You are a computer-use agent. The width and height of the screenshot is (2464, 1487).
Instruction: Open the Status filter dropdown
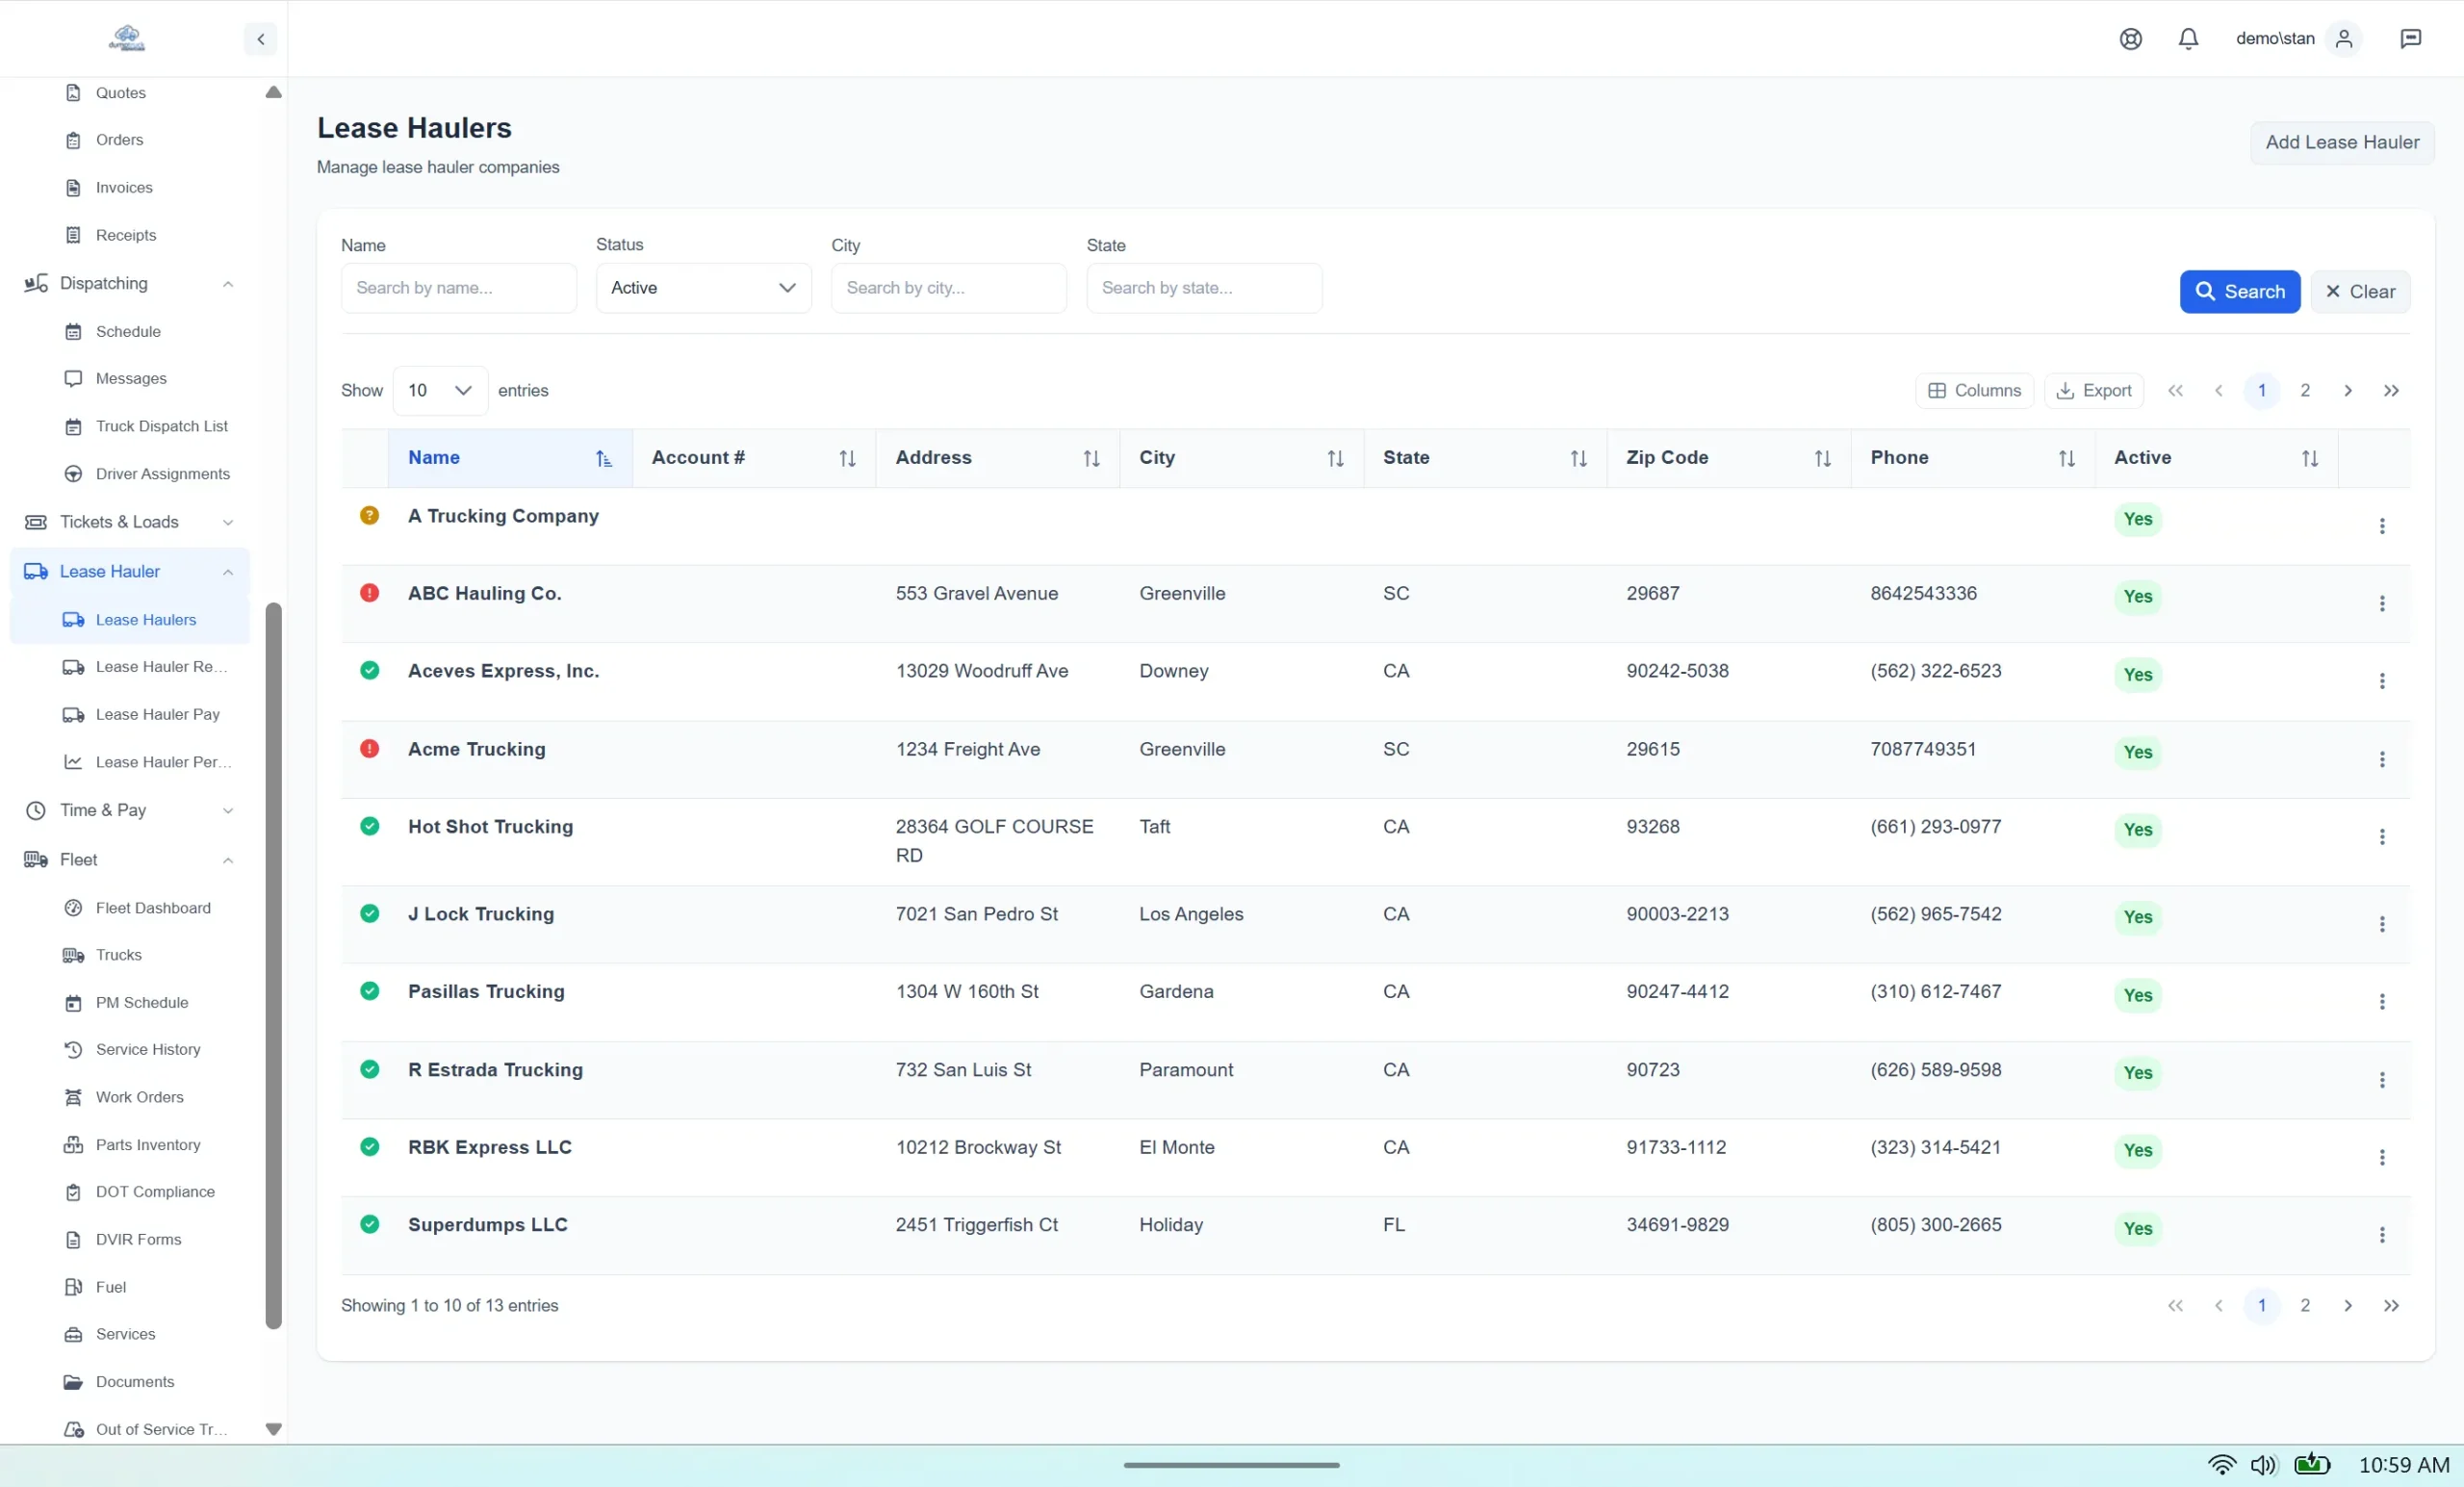point(703,288)
